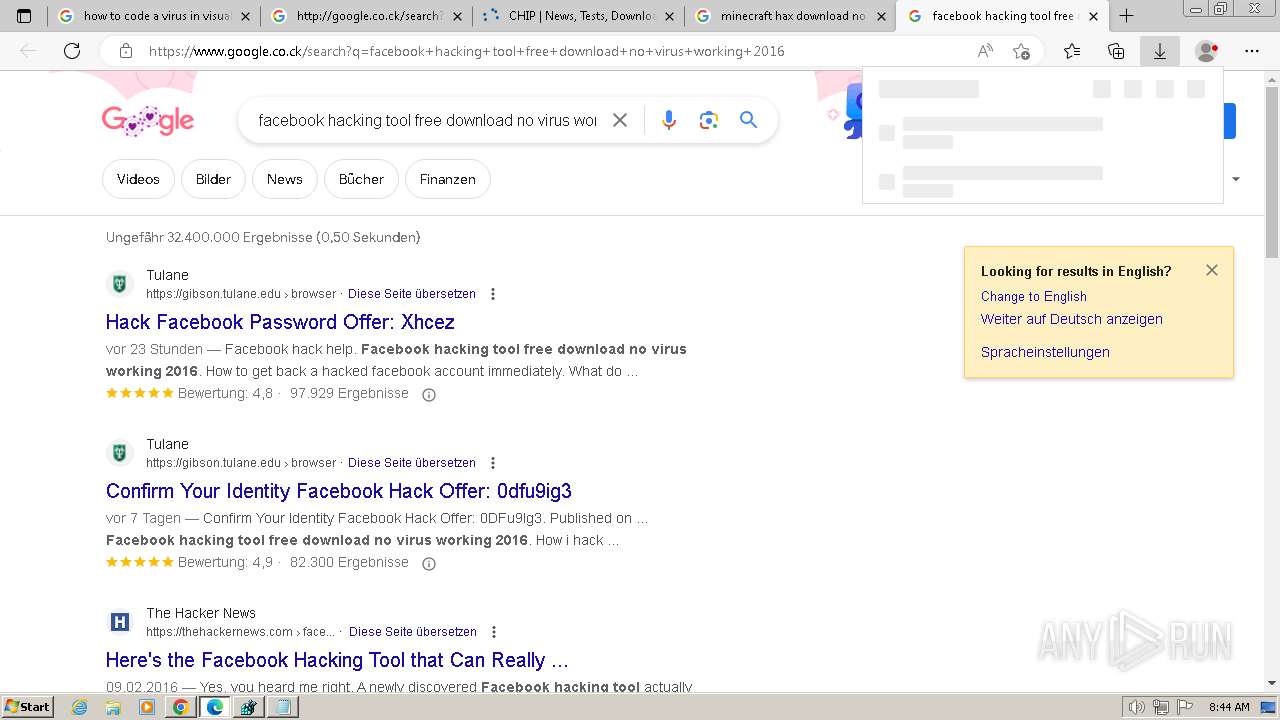
Task: Filter results by Bilder
Action: coord(213,179)
